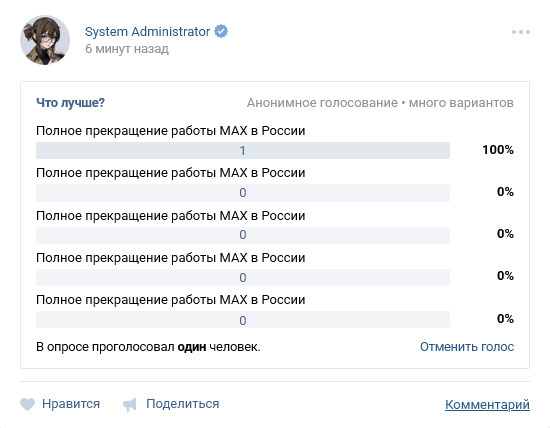
Task: Select the fourth poll option bar
Action: tap(243, 277)
